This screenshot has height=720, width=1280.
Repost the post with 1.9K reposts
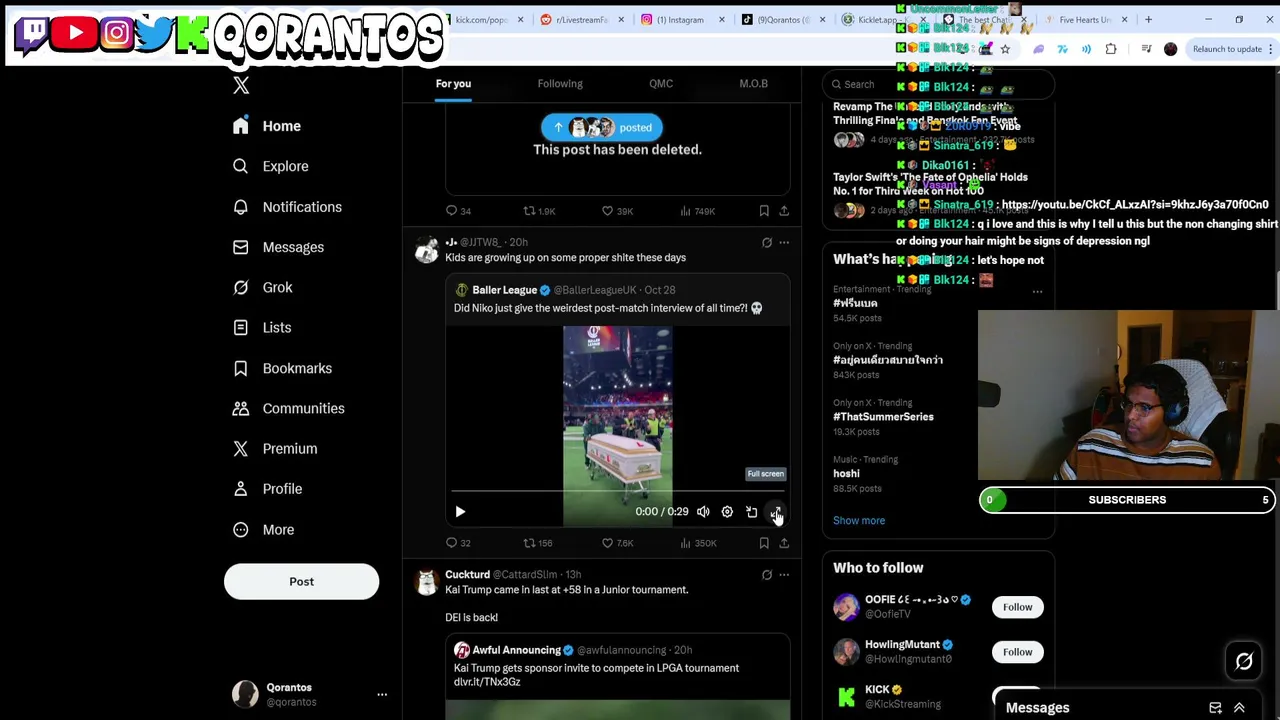click(x=539, y=211)
